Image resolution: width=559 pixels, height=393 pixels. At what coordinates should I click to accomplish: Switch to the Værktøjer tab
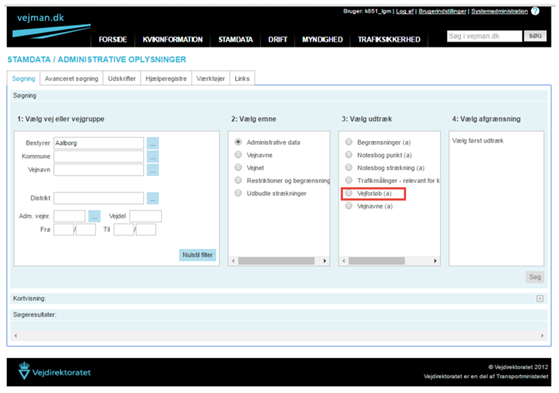pyautogui.click(x=210, y=78)
